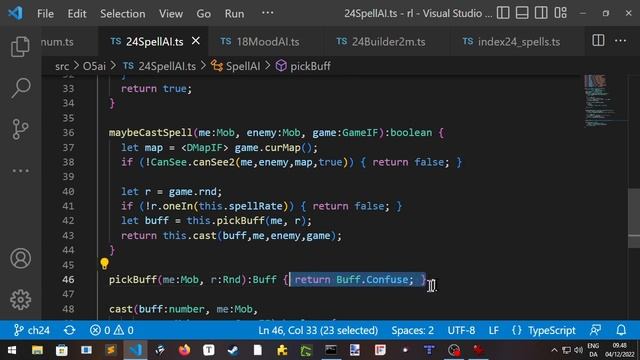The height and width of the screenshot is (360, 640).
Task: Click the vertical scrollbar thumb in editor
Action: coord(634,217)
